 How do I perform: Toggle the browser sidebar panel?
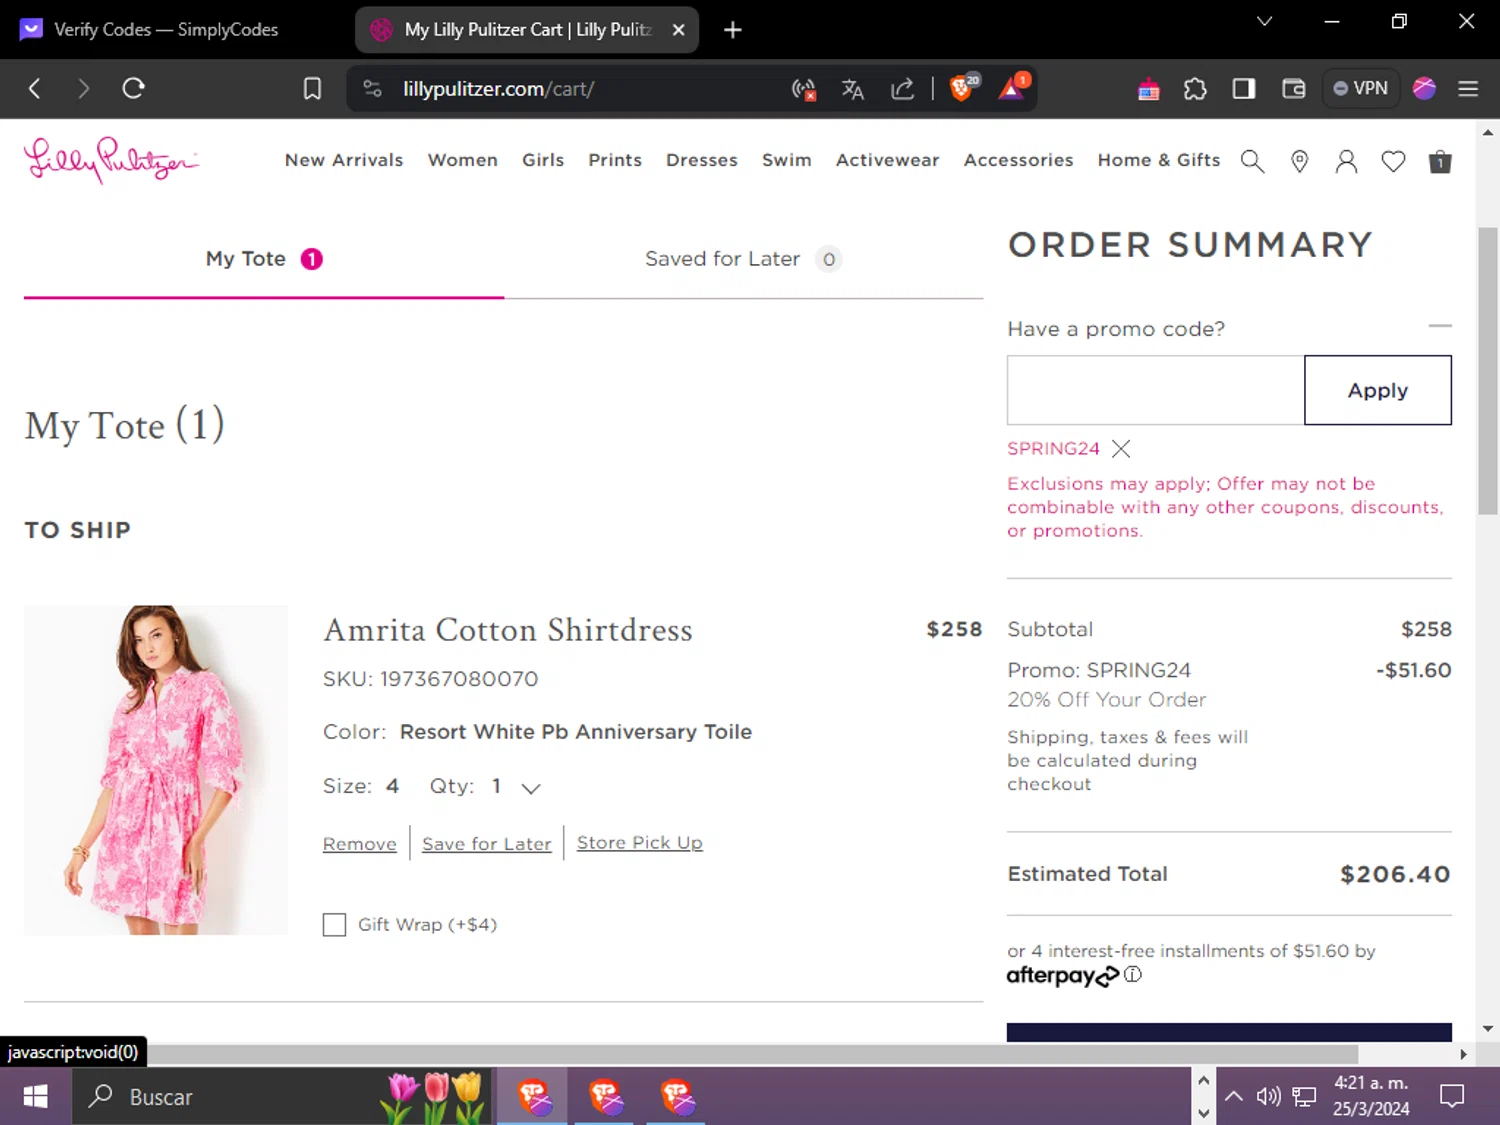coord(1243,89)
